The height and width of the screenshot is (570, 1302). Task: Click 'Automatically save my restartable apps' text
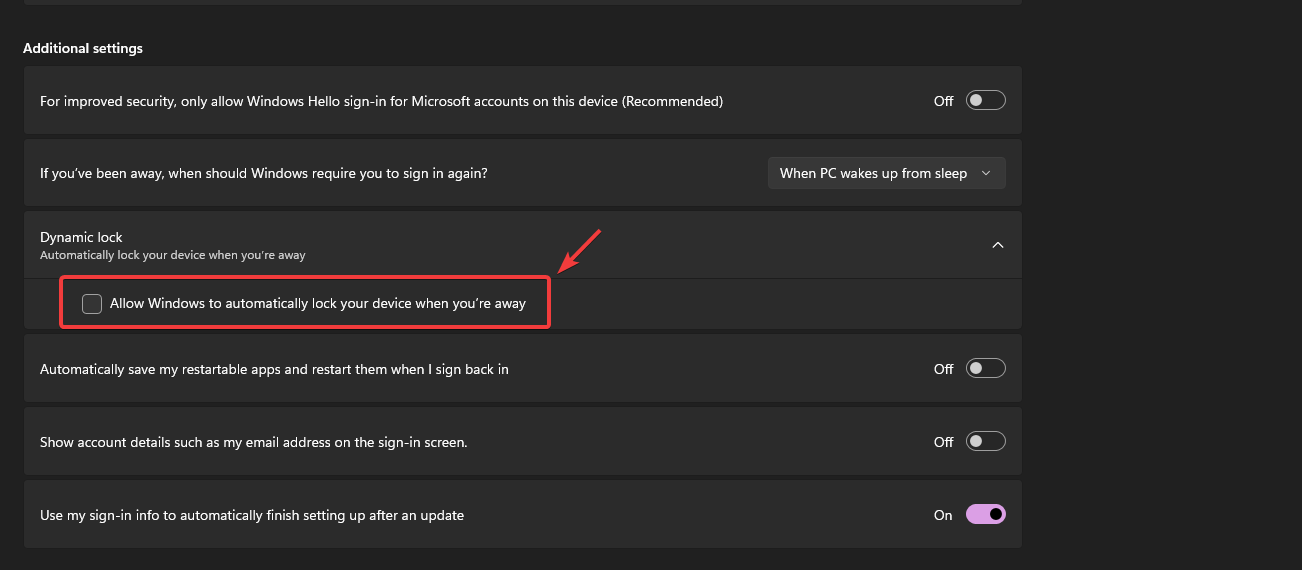274,369
